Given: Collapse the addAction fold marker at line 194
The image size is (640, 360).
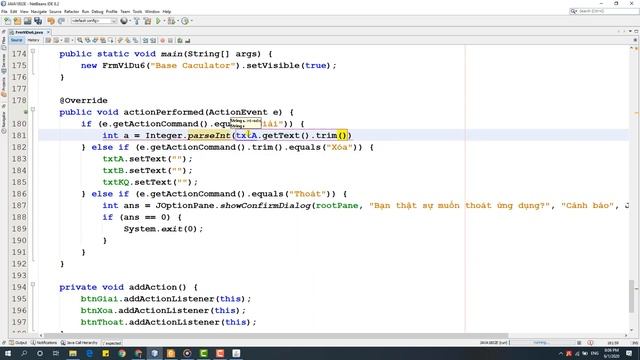Looking at the screenshot, I should pos(33,284).
